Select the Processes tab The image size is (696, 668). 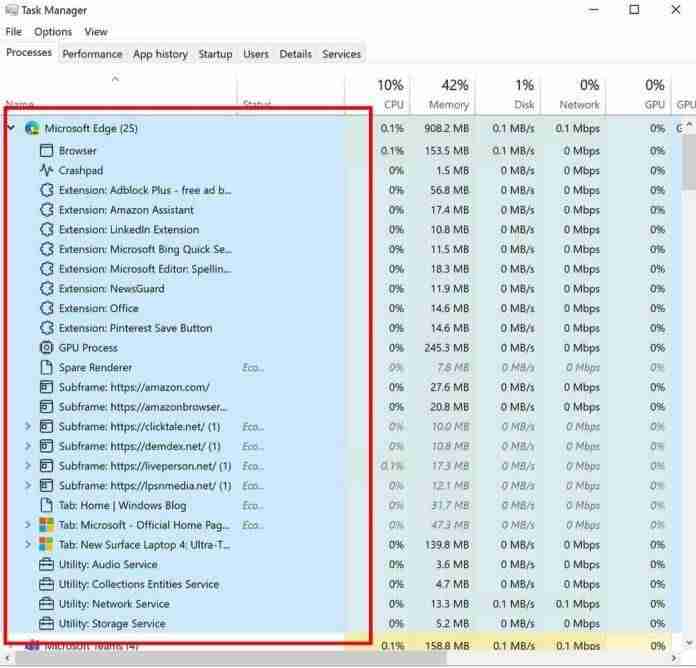tap(29, 53)
